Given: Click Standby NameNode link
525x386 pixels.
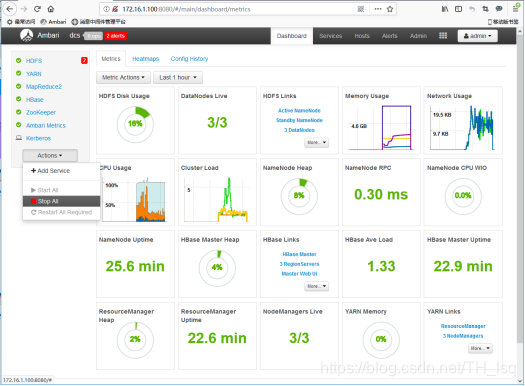Looking at the screenshot, I should click(299, 121).
